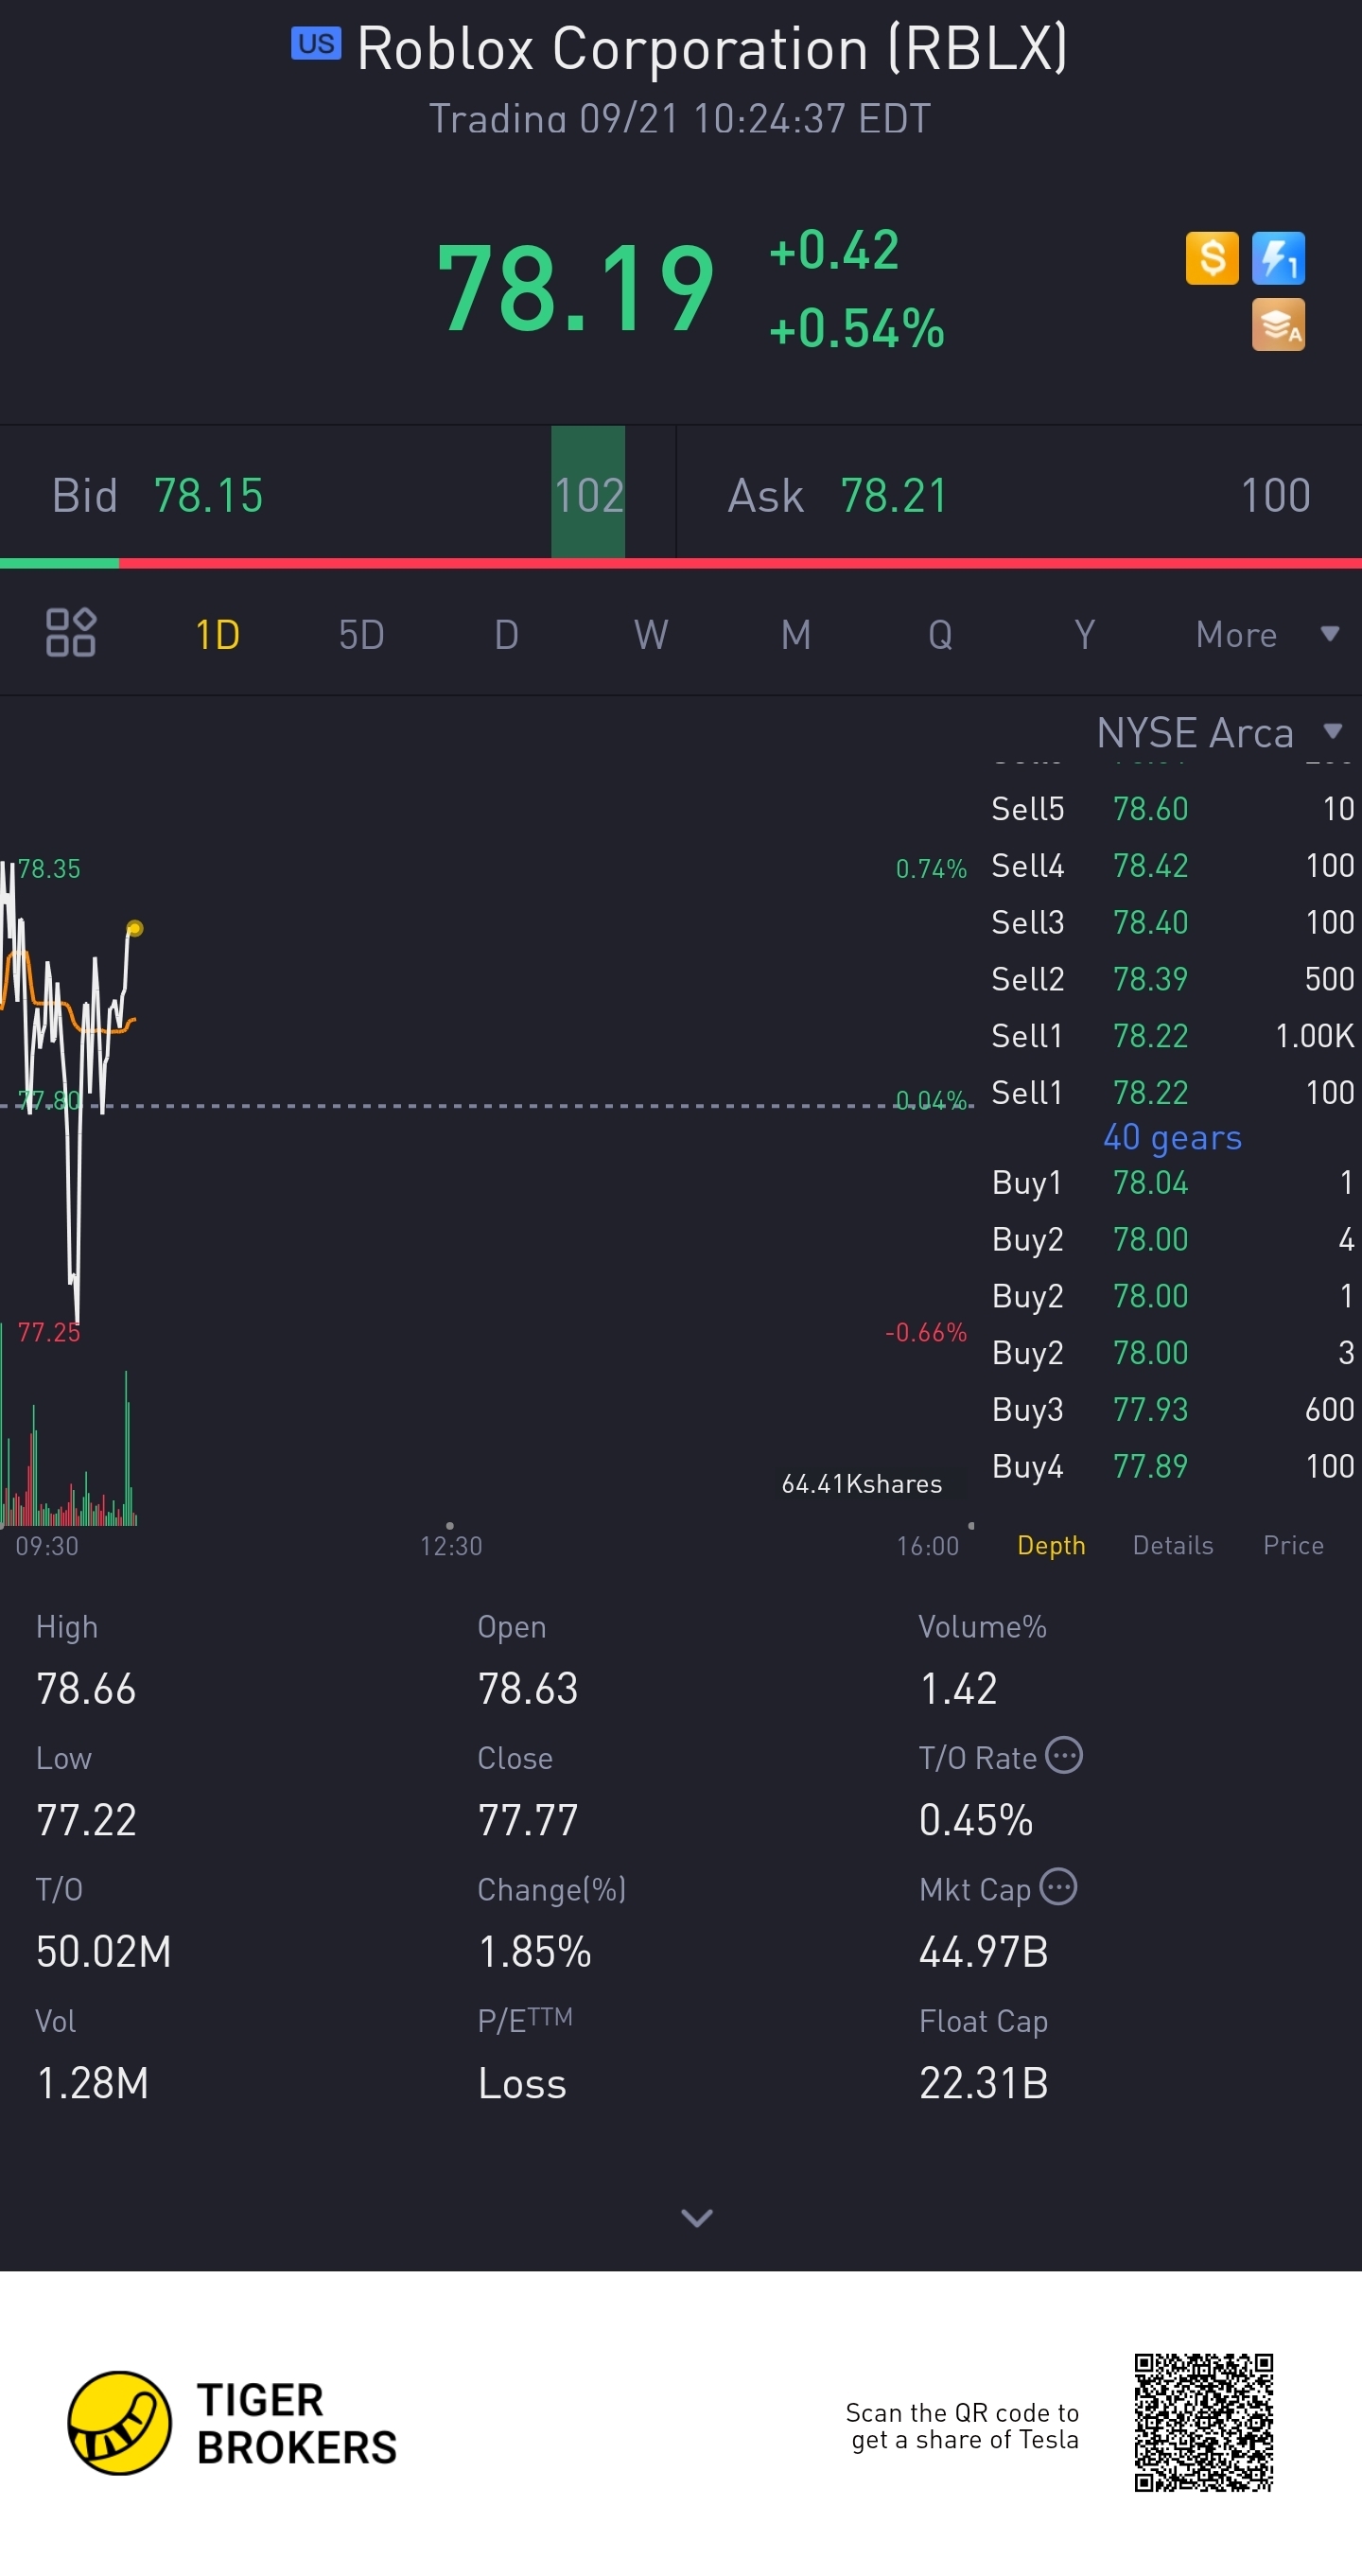Tap the ask size 100
Viewport: 1362px width, 2576px height.
click(x=1275, y=495)
